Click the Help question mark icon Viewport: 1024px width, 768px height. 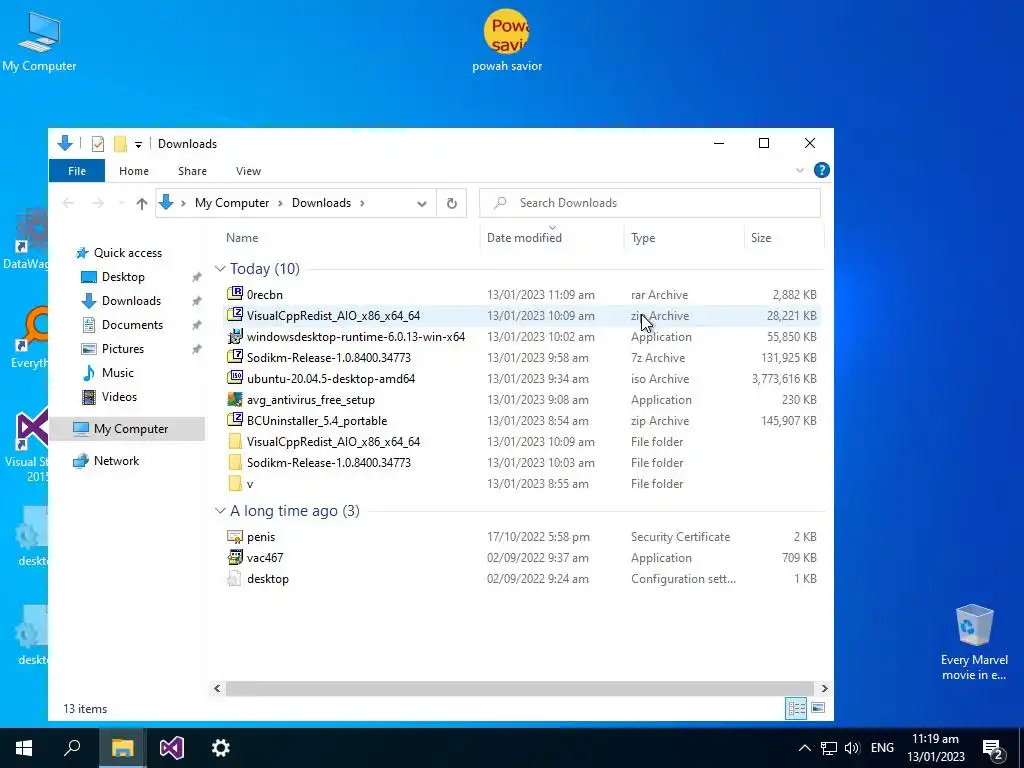coord(822,170)
